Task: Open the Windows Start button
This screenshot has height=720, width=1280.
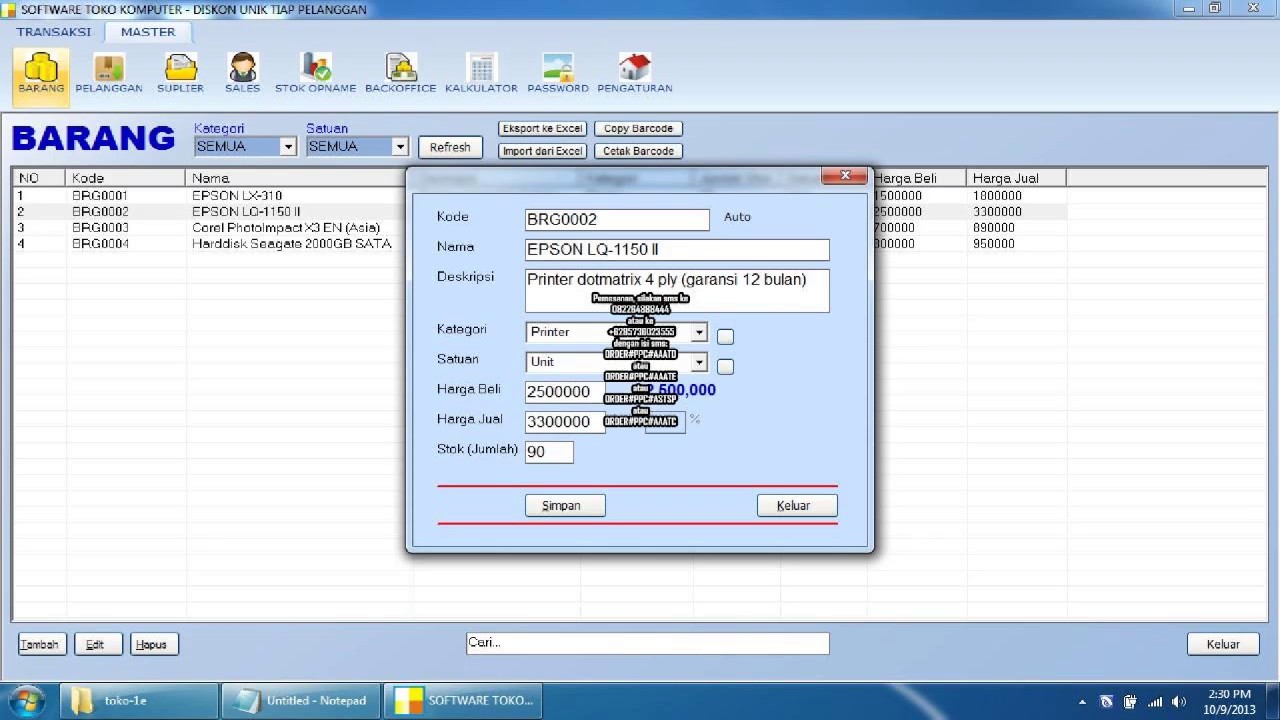Action: point(27,700)
